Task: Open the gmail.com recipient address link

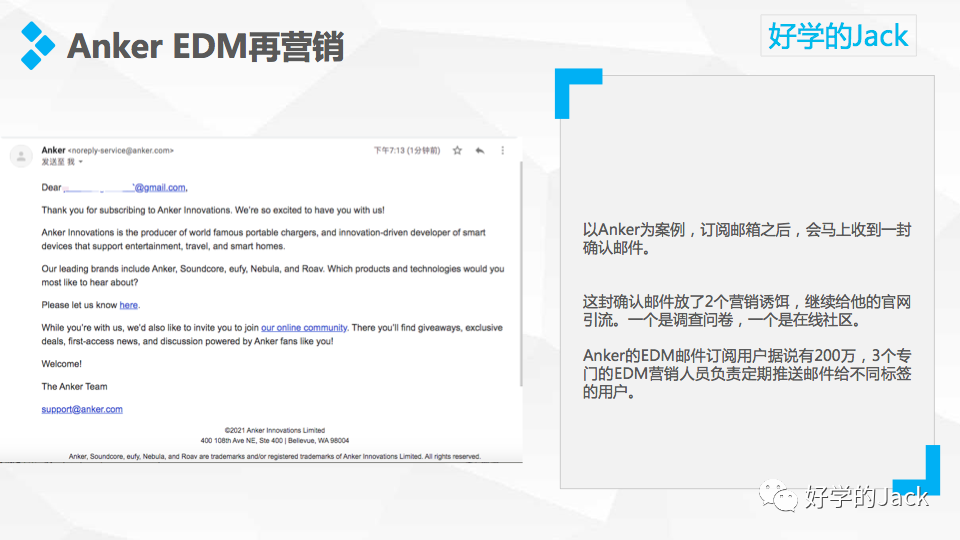Action: click(125, 187)
